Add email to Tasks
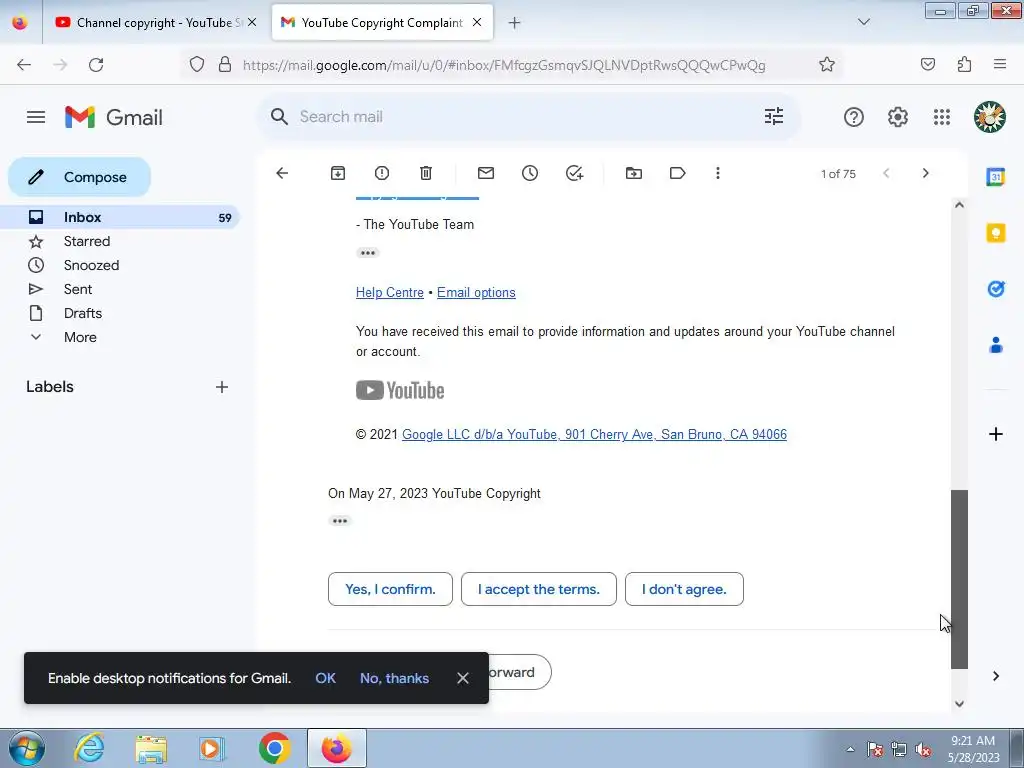 [574, 173]
